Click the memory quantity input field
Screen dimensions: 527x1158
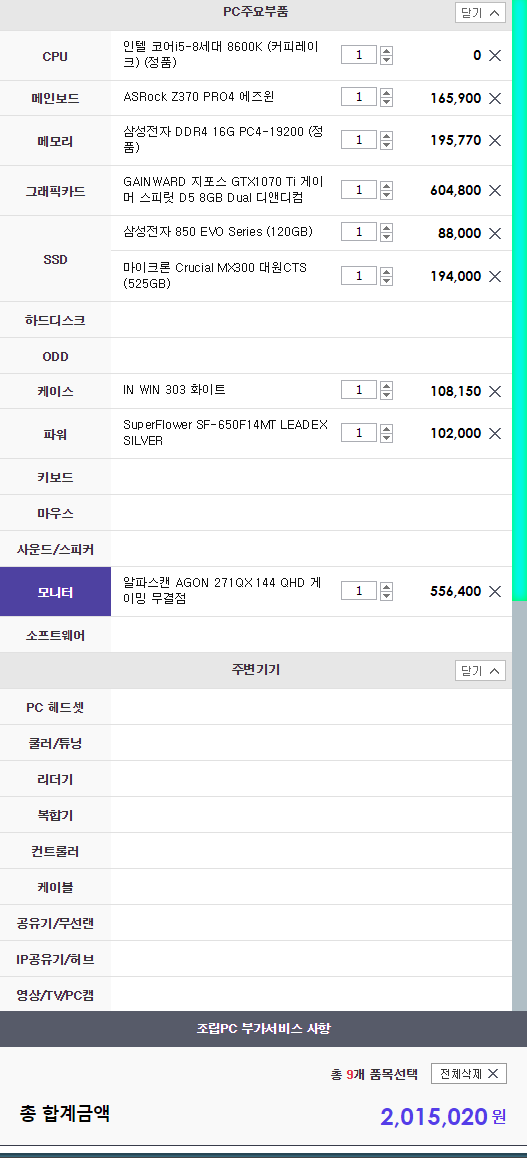[359, 140]
